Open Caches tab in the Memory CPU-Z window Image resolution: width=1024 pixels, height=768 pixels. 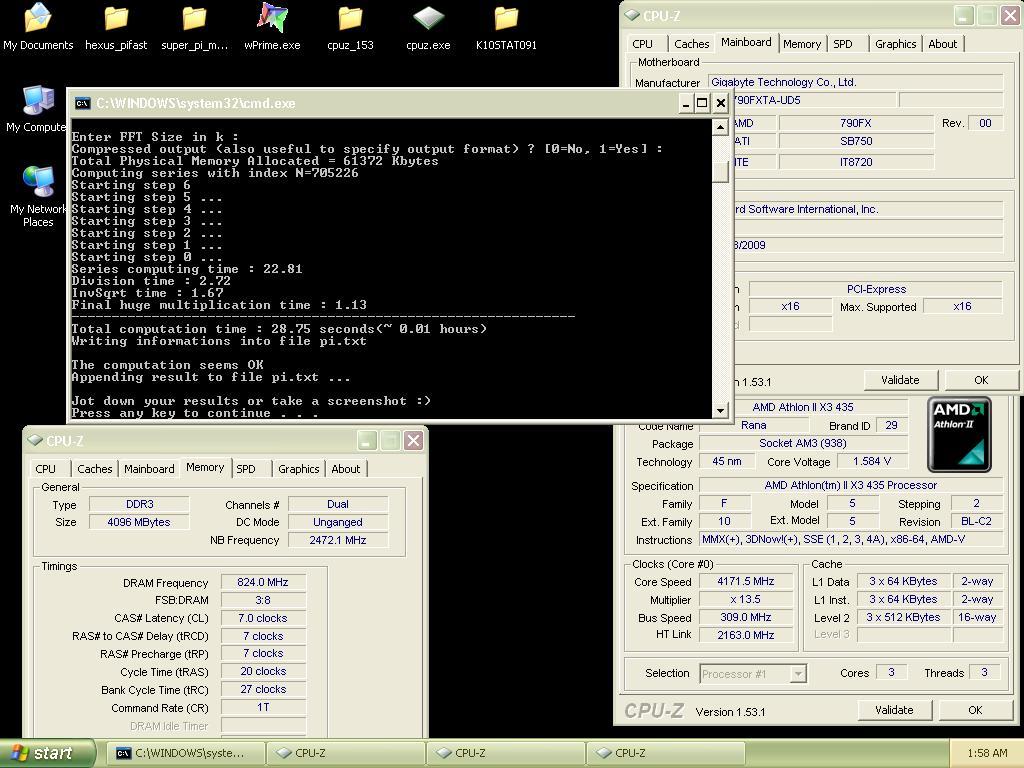click(x=95, y=469)
